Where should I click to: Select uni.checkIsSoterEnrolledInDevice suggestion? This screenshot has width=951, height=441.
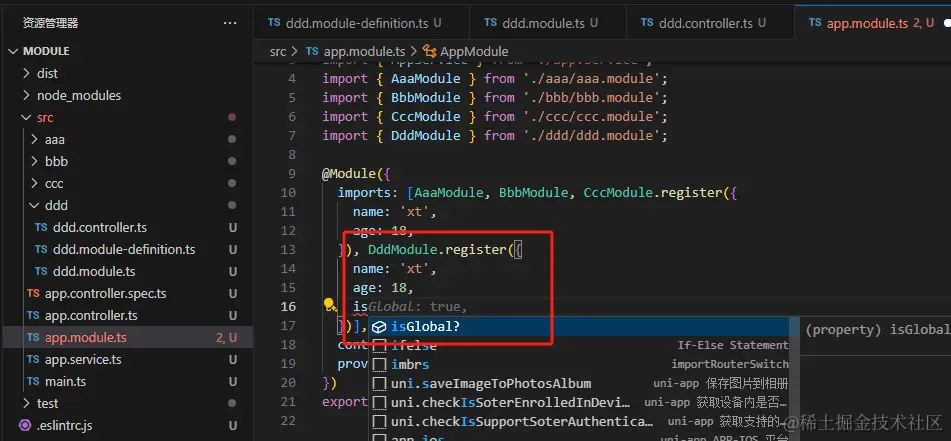click(x=579, y=402)
